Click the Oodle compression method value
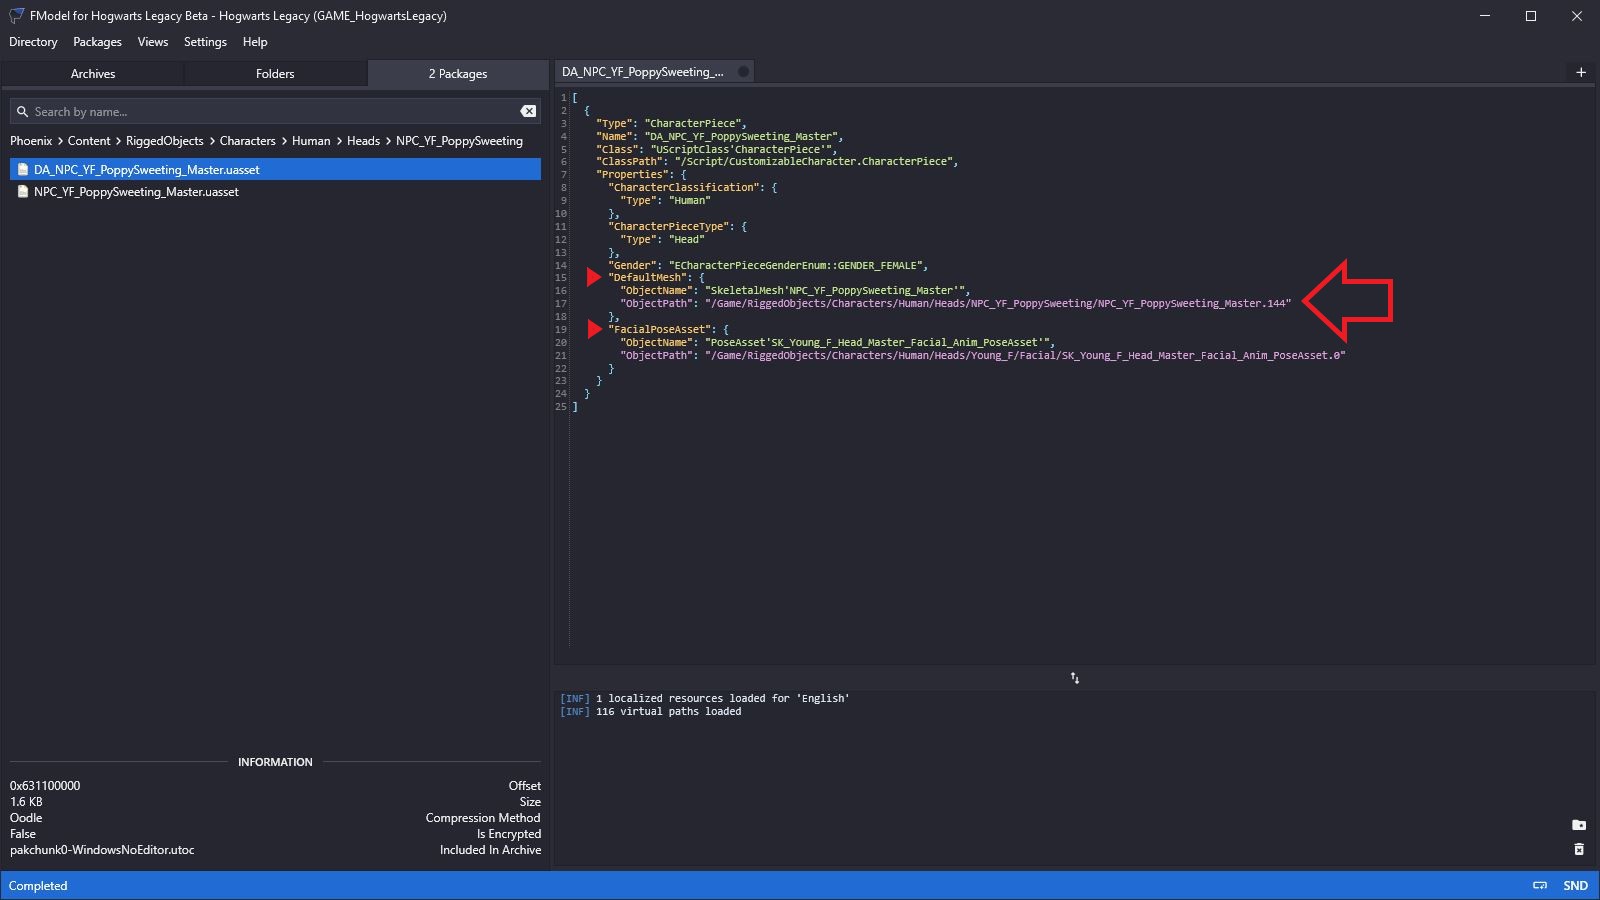Image resolution: width=1600 pixels, height=900 pixels. (x=26, y=818)
